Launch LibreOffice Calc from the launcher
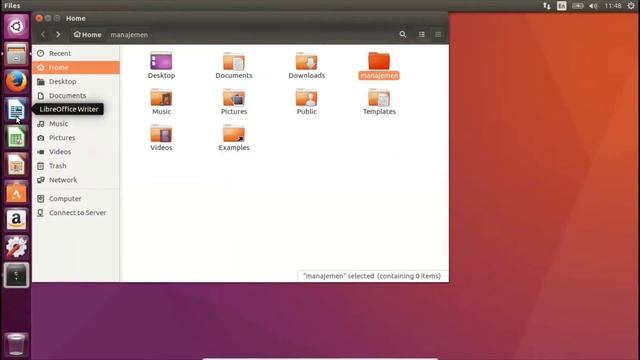Screen dimensions: 640x360 [16, 137]
